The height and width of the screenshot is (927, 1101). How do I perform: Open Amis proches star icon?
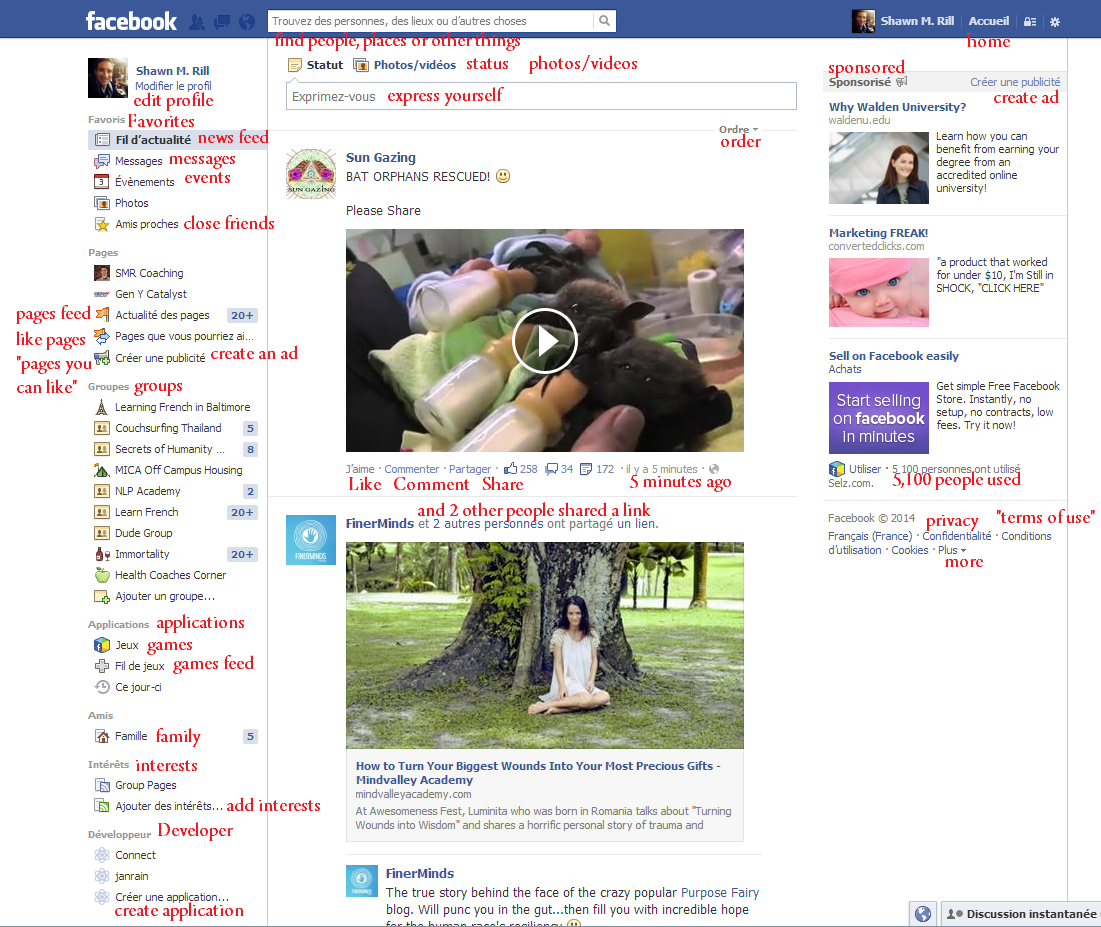pyautogui.click(x=102, y=224)
